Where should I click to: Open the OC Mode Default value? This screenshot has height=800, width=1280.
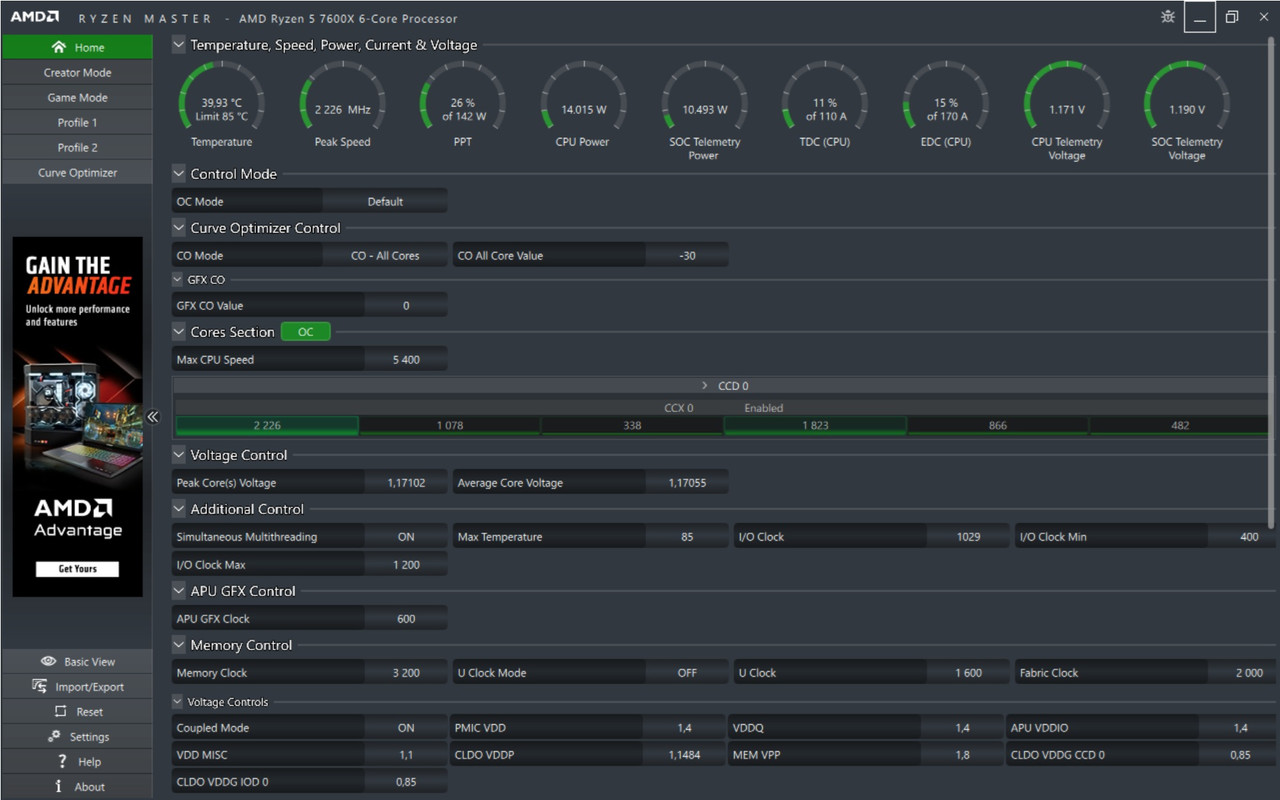click(385, 202)
